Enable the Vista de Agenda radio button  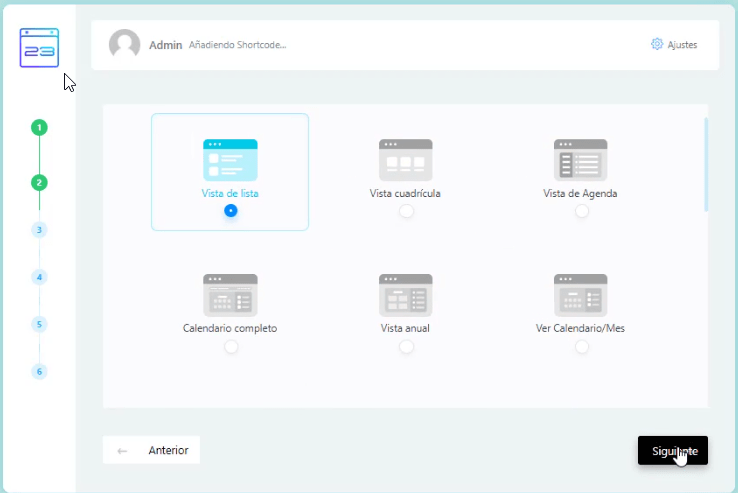tap(582, 211)
